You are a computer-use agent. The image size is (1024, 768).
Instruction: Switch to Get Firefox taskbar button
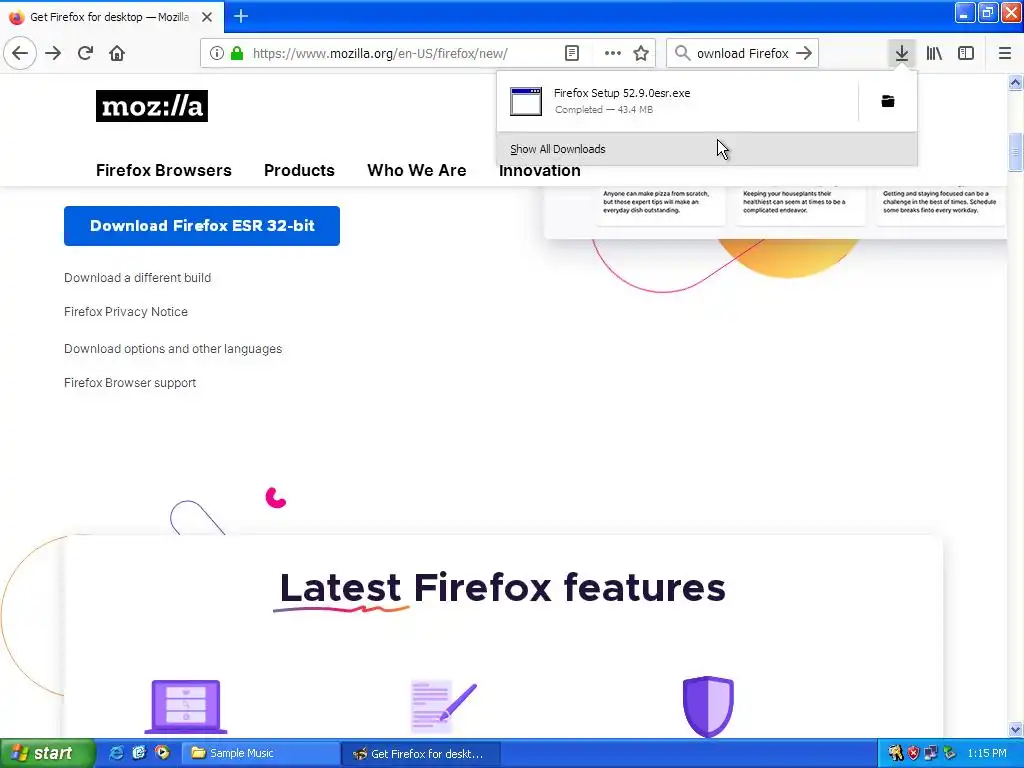click(x=421, y=754)
